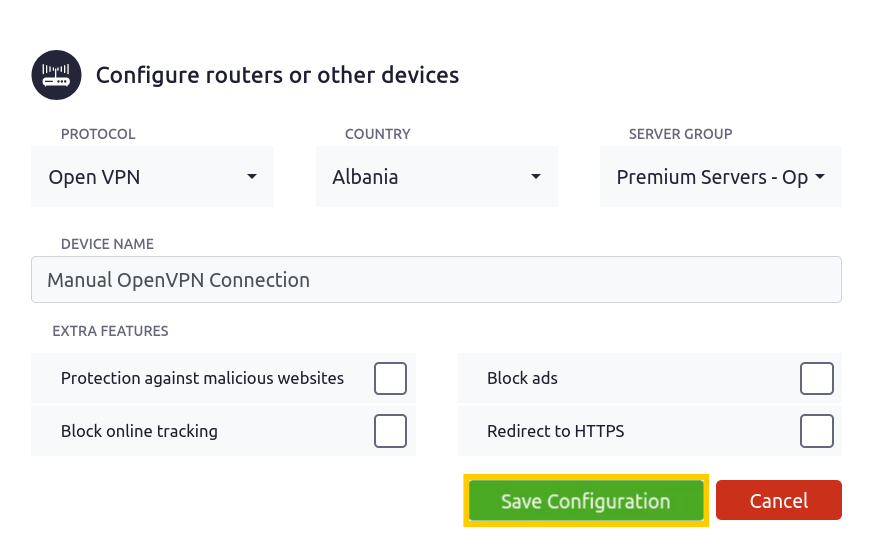Click the green Save Configuration button

586,501
